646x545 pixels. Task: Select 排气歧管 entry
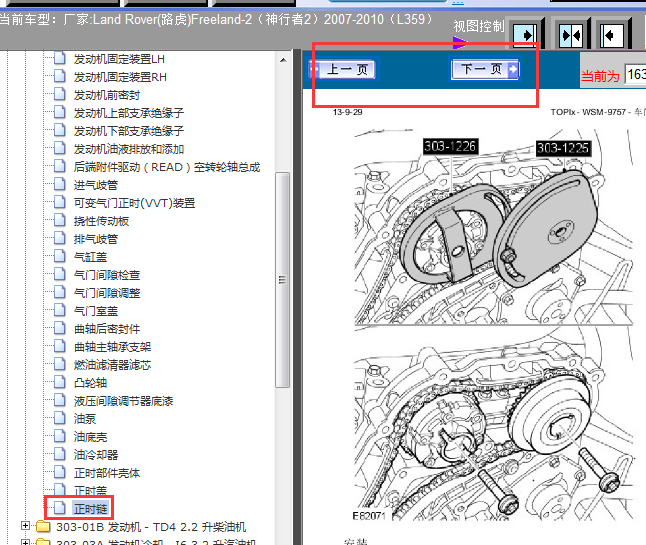[x=96, y=239]
